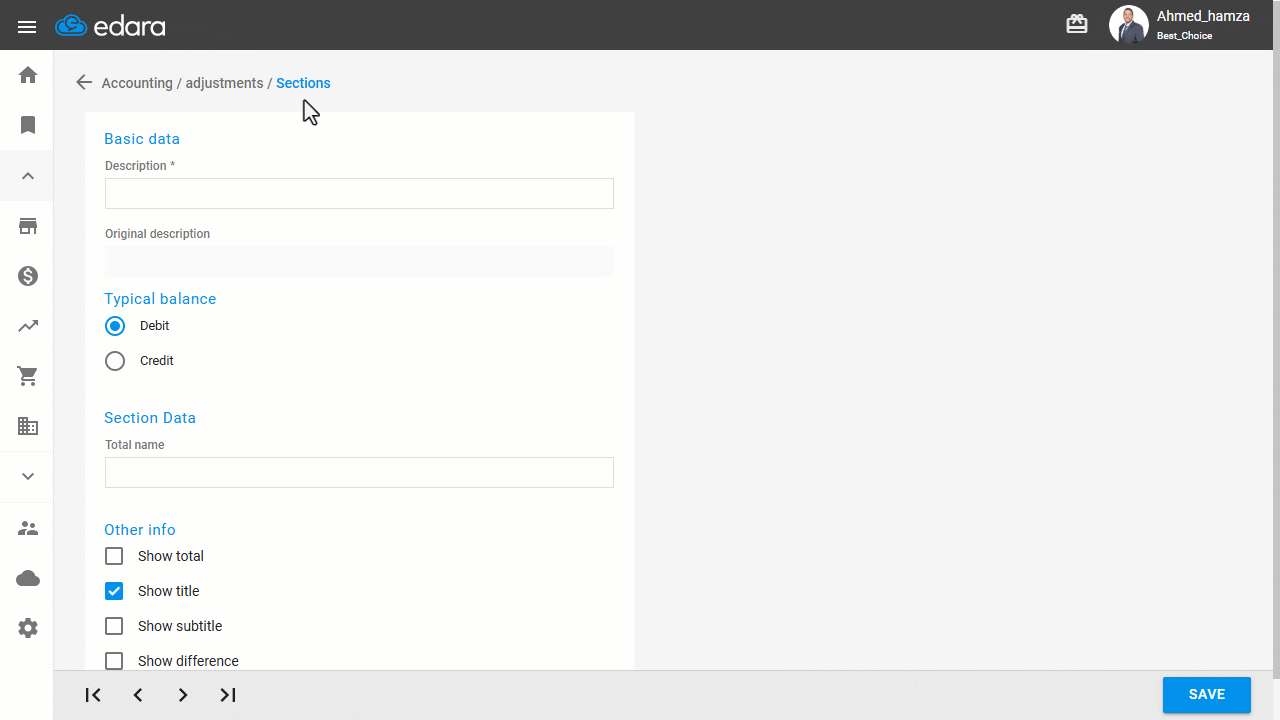Open the people sidebar icon
This screenshot has height=720, width=1280.
click(x=28, y=528)
